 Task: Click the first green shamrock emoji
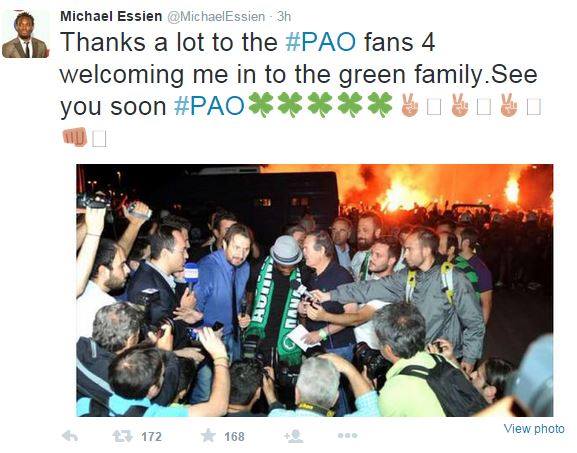(261, 105)
